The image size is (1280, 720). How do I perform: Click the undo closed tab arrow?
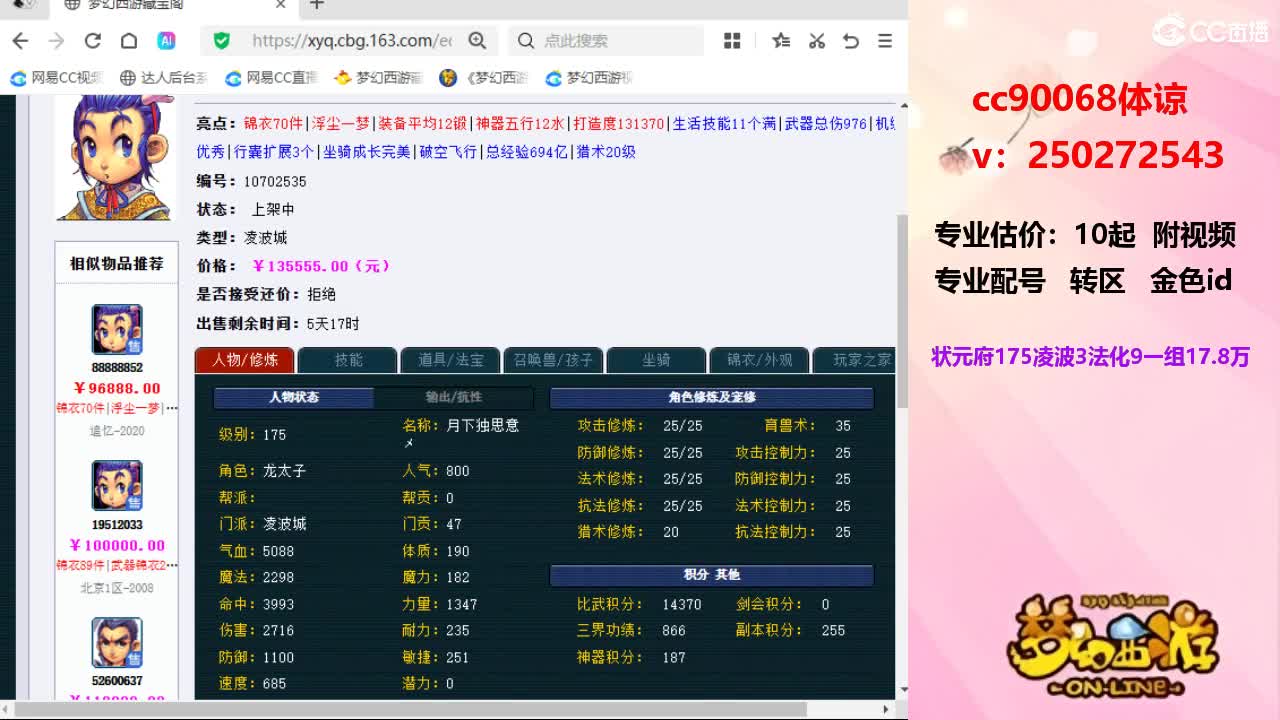coord(851,41)
